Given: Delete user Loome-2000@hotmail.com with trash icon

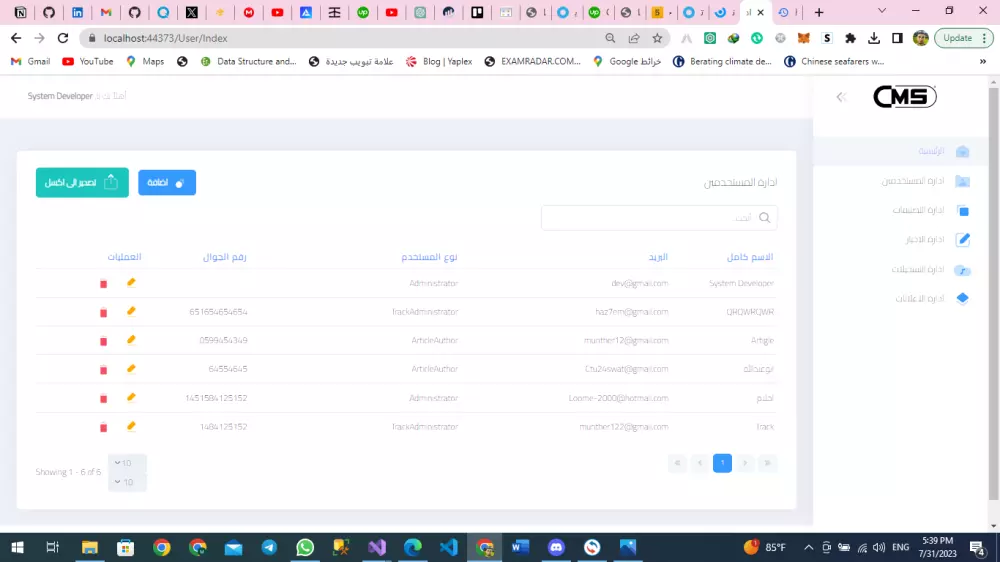Looking at the screenshot, I should 103,399.
